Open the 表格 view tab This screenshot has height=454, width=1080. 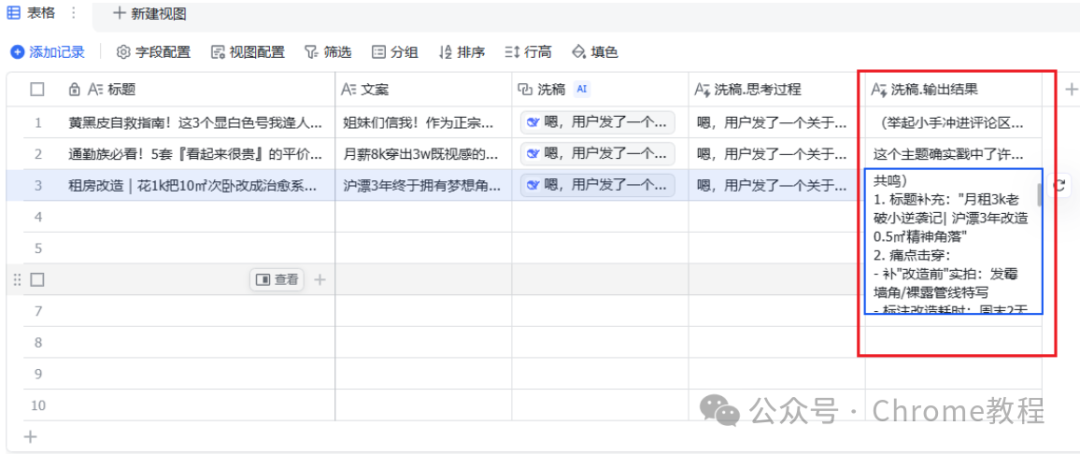coord(32,13)
